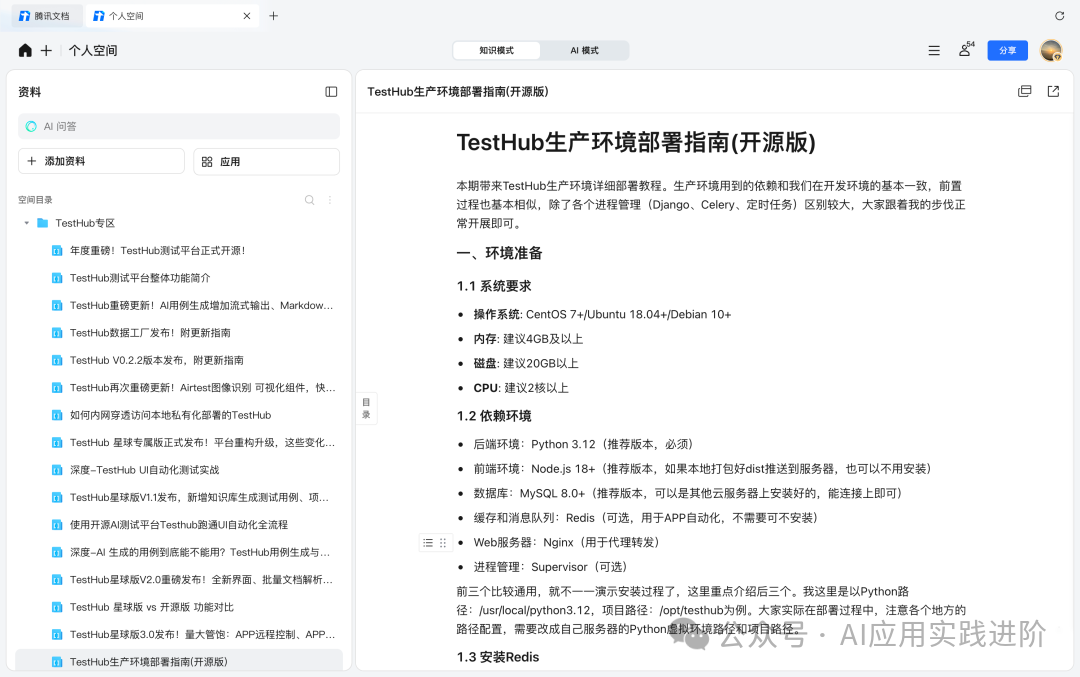Open a new browser tab

(x=273, y=16)
